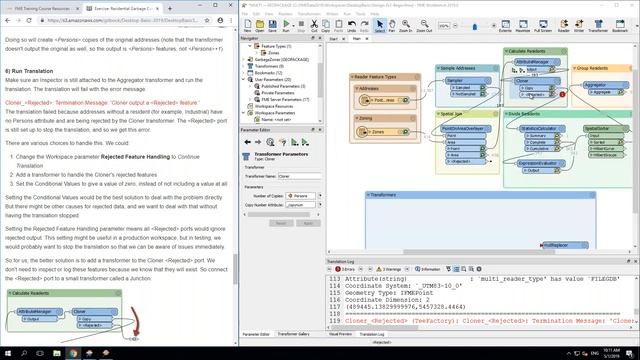Select Workspace Resources in the Navigator
The width and height of the screenshot is (640, 360).
[274, 106]
